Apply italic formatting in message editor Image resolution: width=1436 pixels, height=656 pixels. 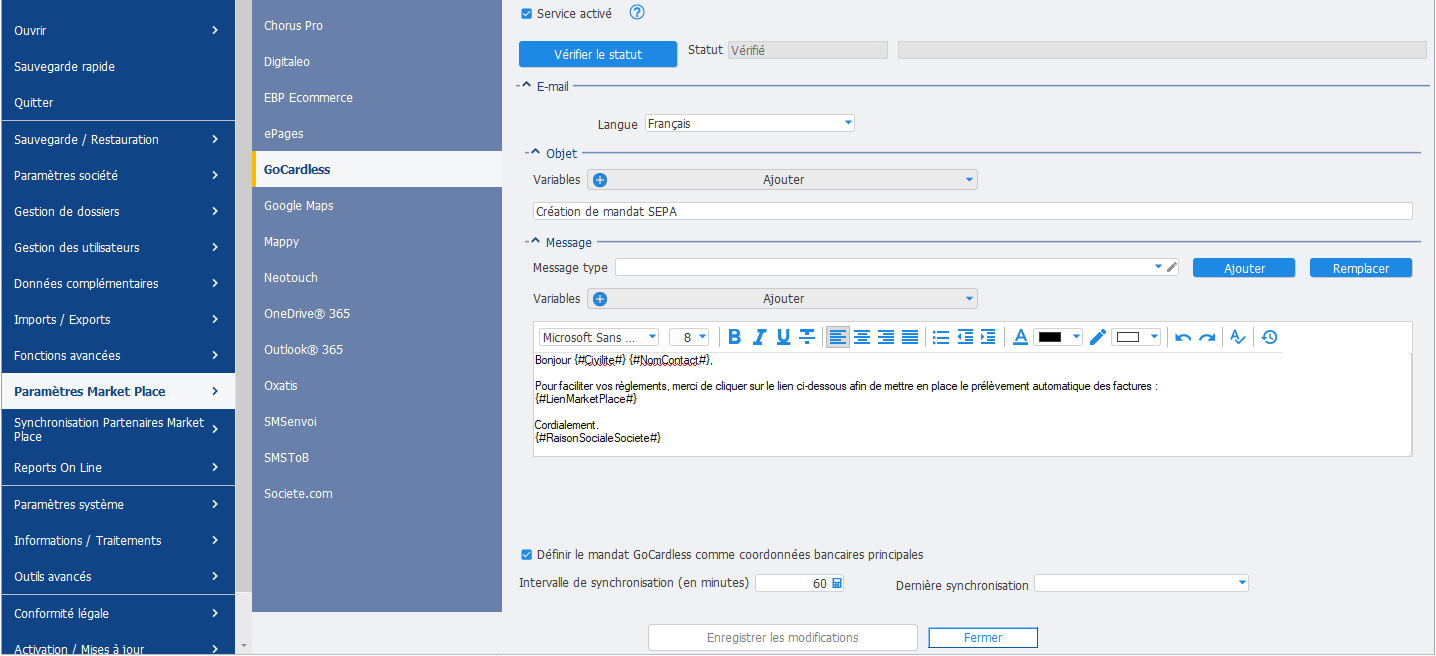(x=759, y=337)
